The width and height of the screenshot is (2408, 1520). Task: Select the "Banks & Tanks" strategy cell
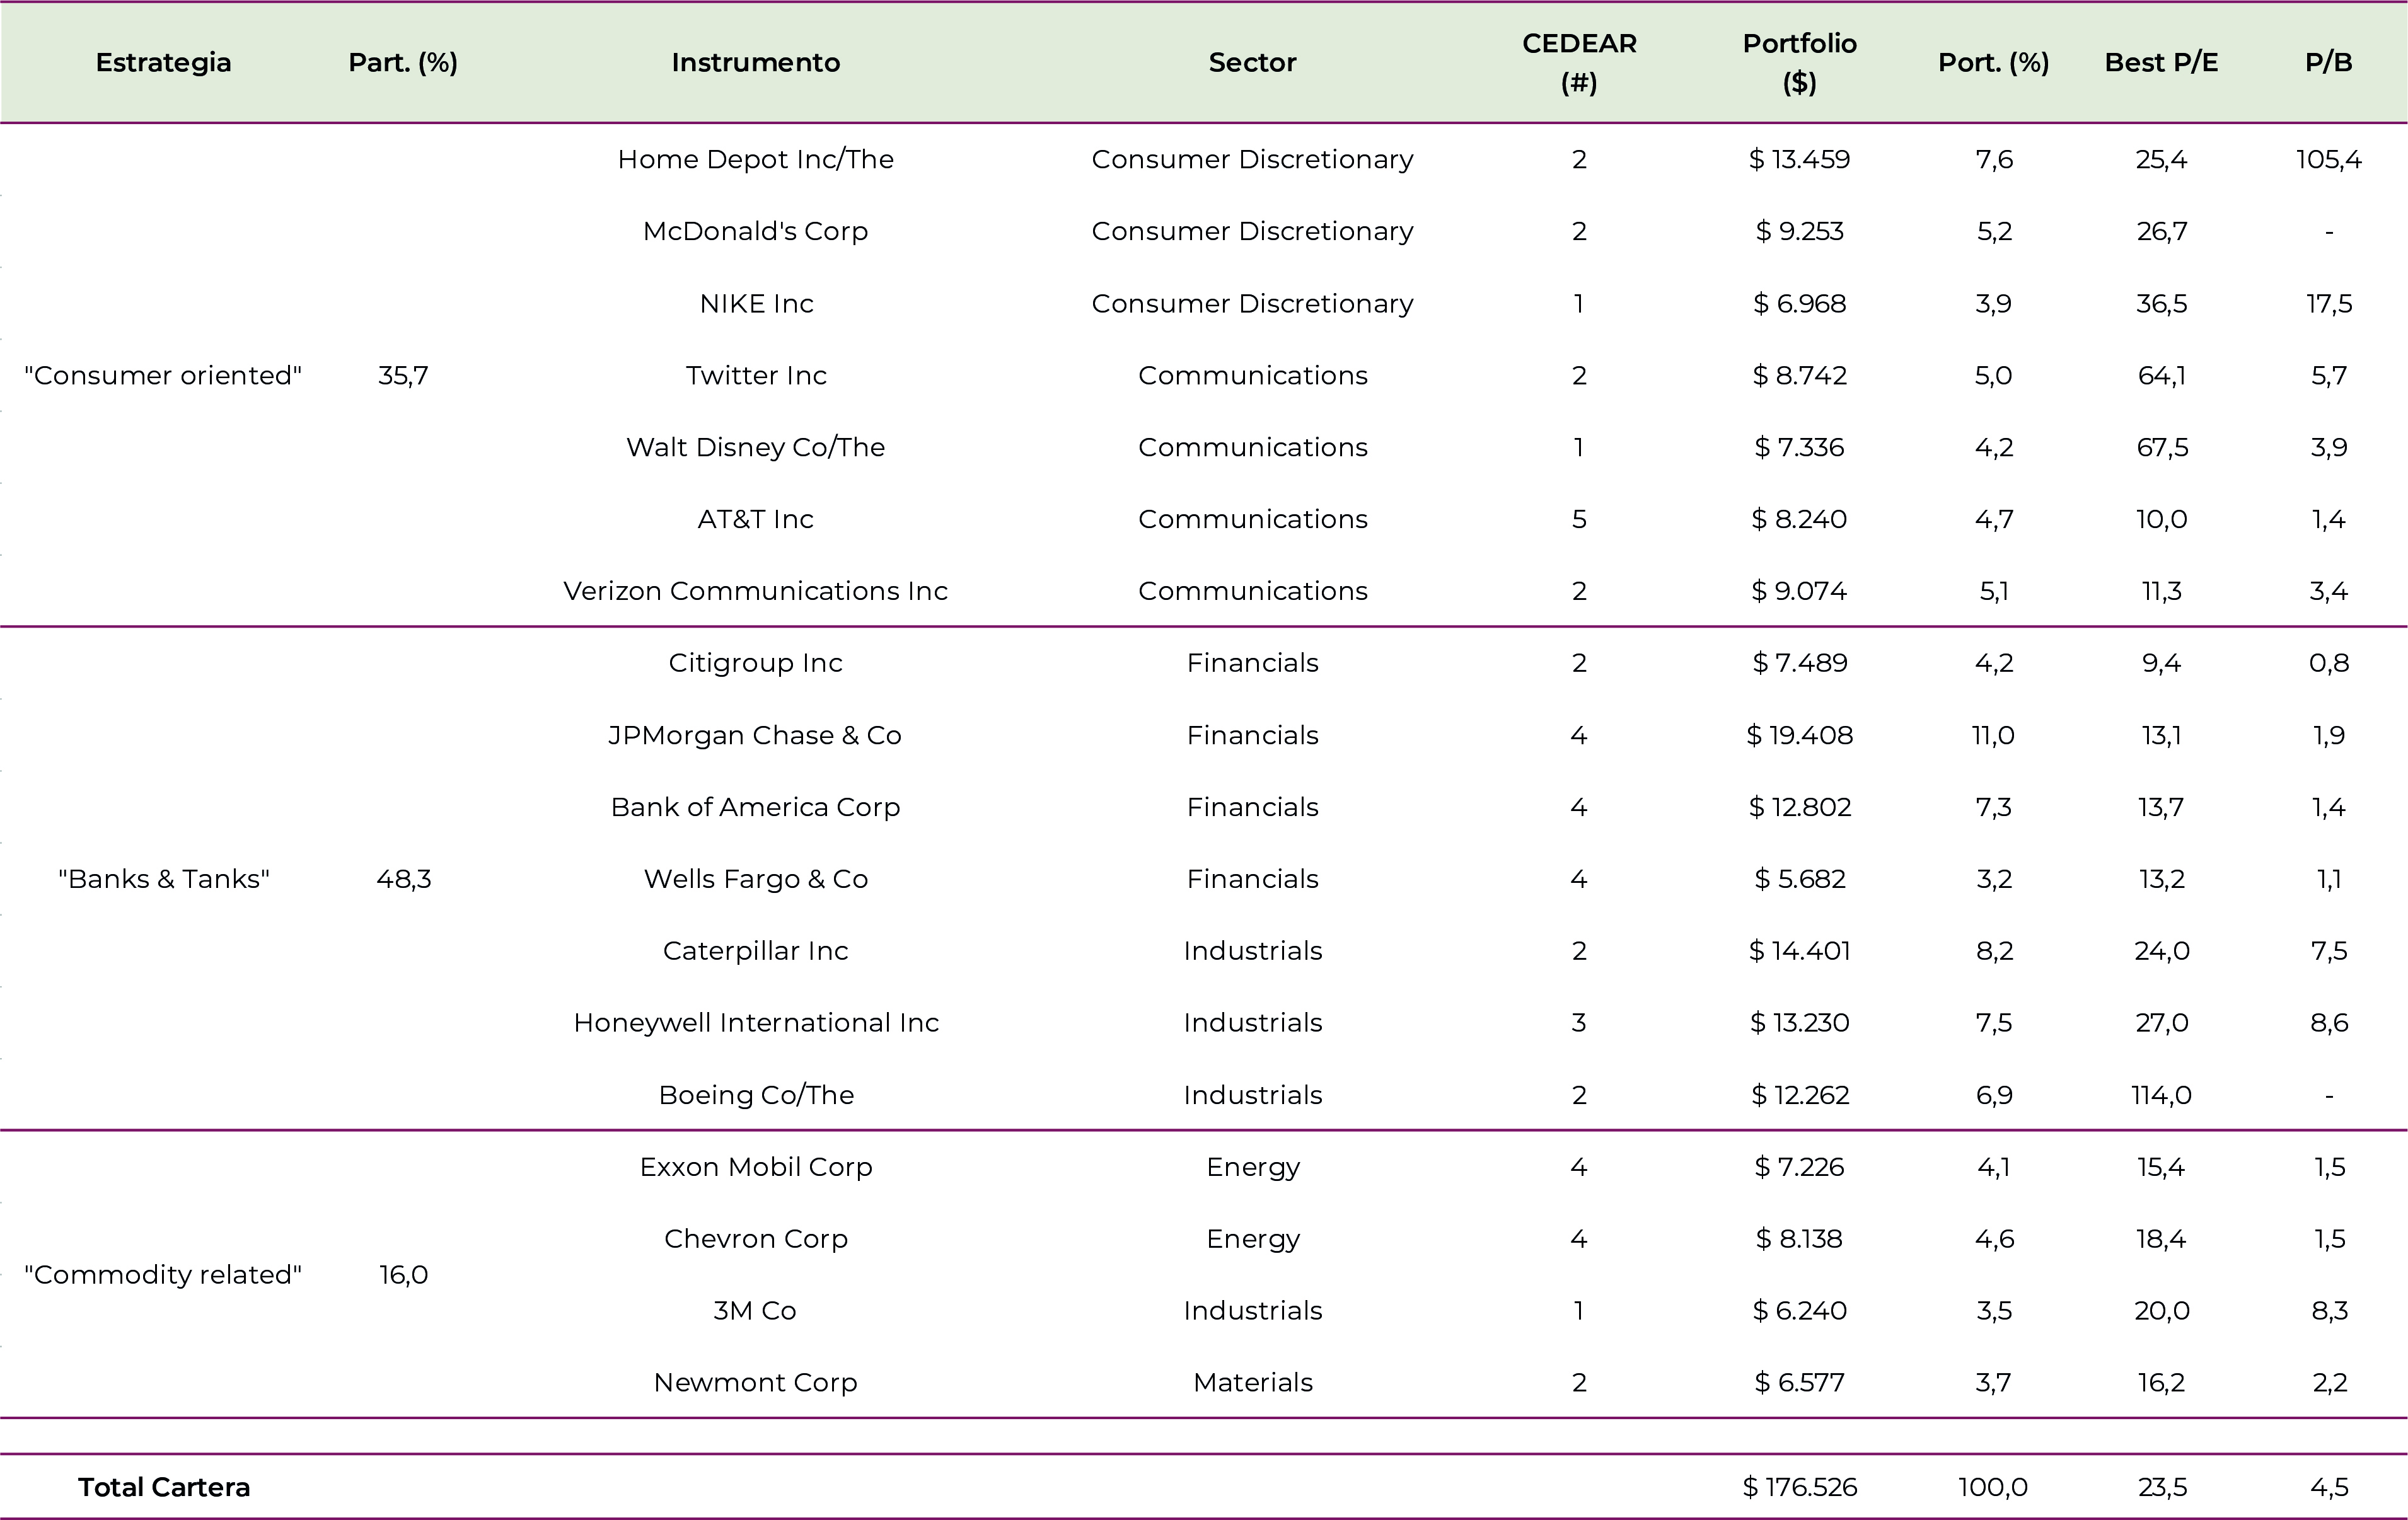coord(163,879)
